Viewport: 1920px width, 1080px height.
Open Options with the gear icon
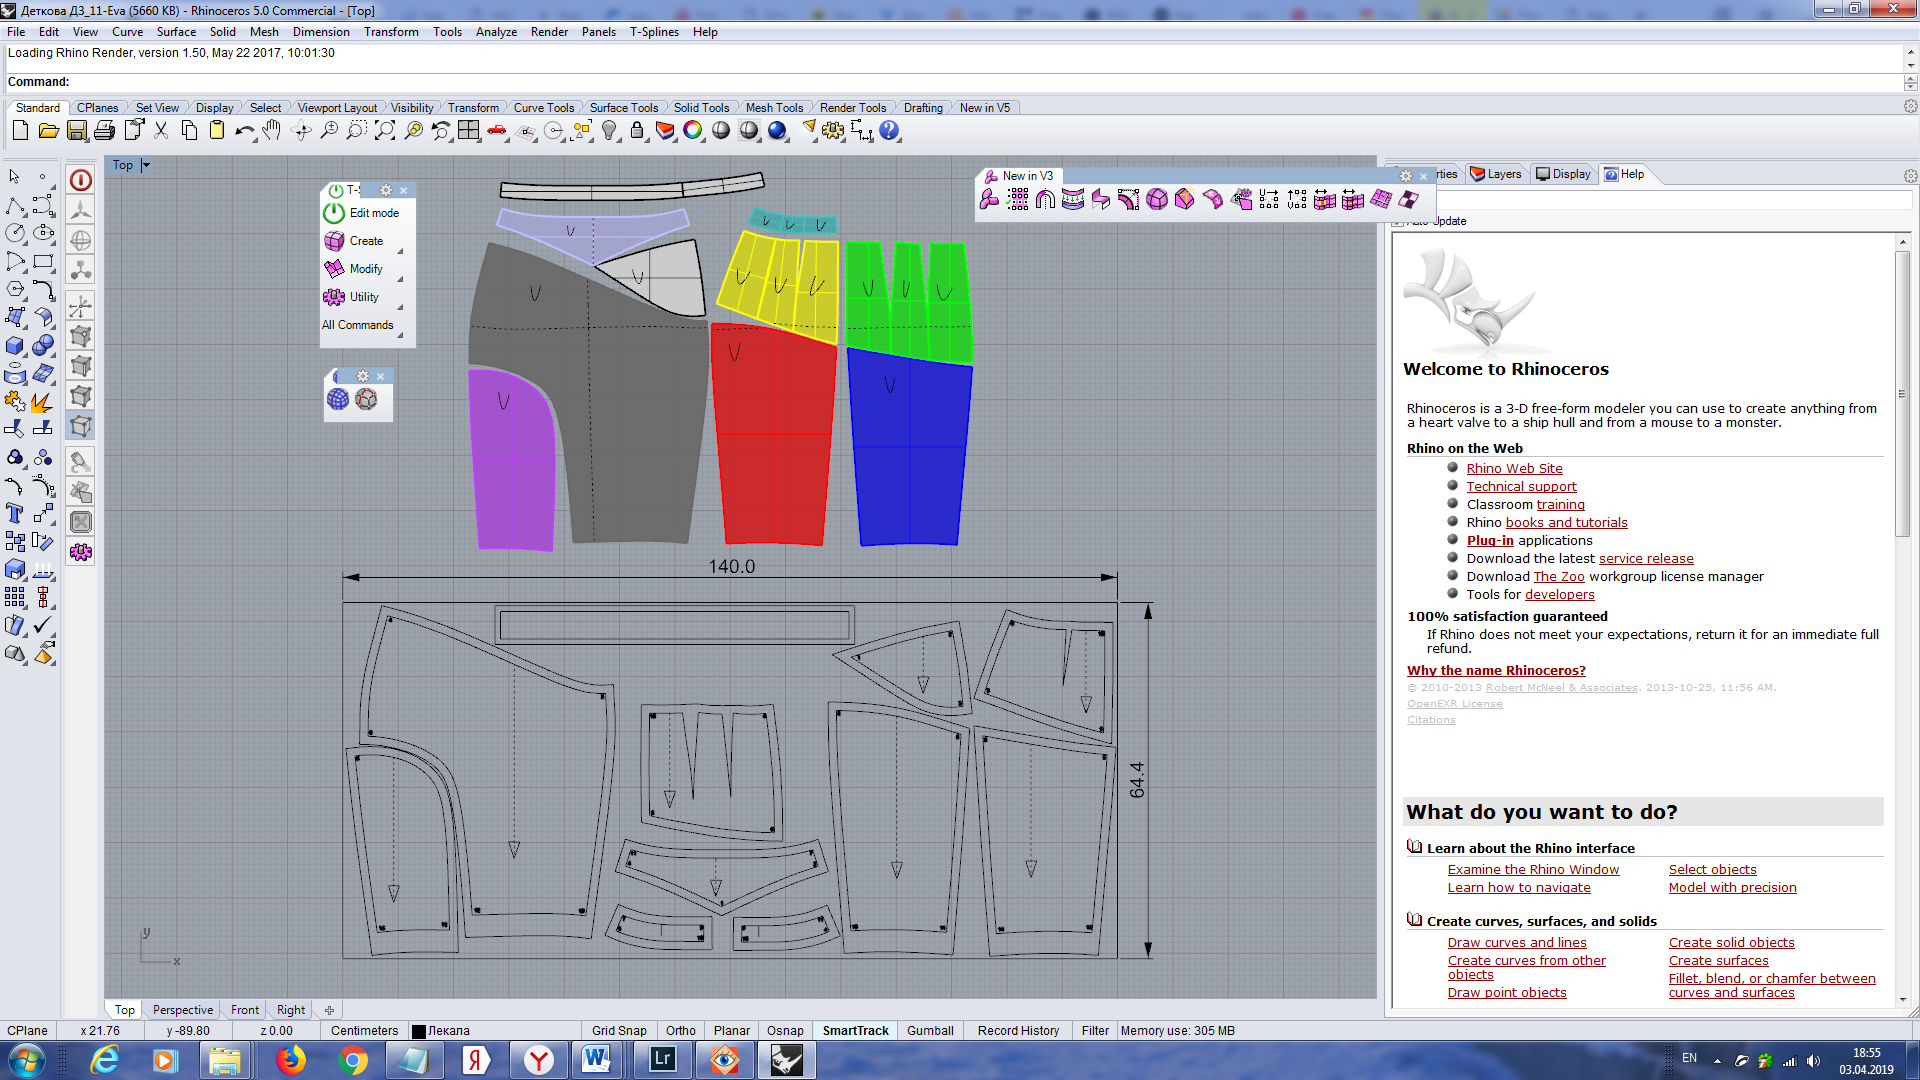pyautogui.click(x=833, y=131)
